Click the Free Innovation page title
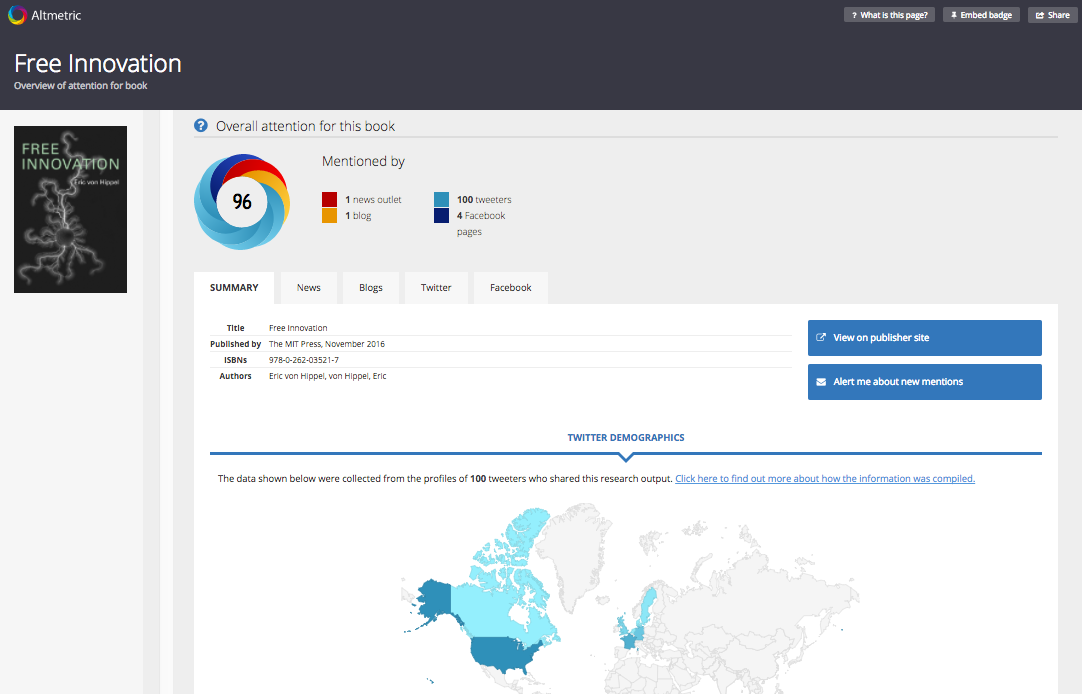This screenshot has width=1082, height=694. coord(97,63)
